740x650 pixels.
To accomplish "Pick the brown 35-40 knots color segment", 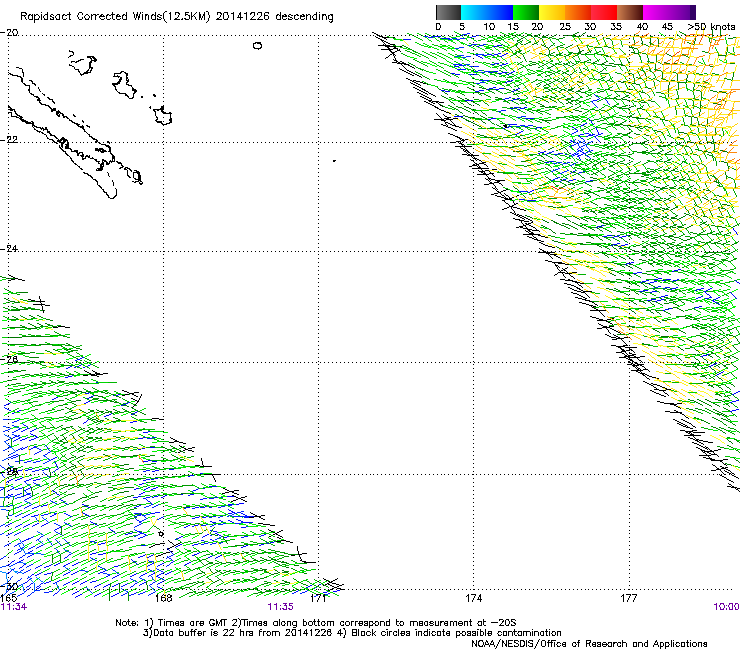I will tap(630, 12).
